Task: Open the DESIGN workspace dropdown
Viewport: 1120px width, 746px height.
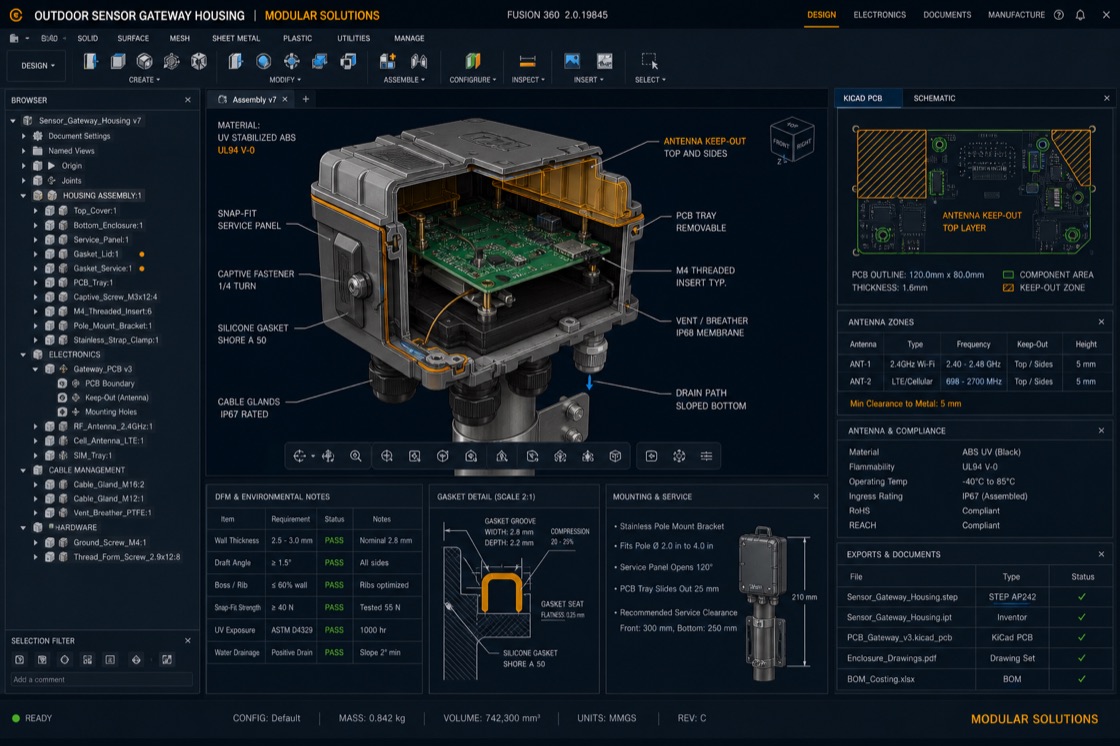Action: point(38,66)
